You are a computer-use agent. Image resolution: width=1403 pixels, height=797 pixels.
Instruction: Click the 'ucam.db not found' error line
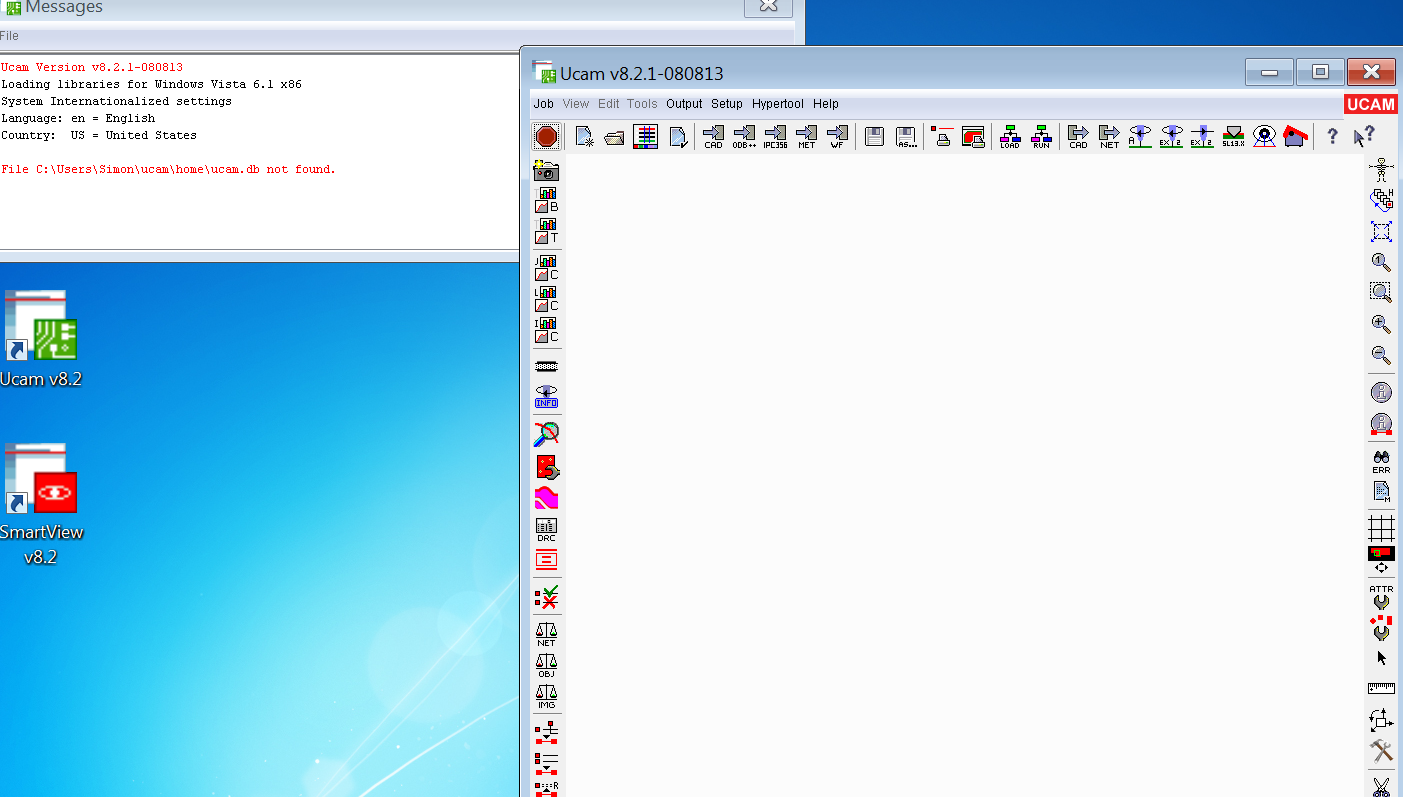pos(168,169)
